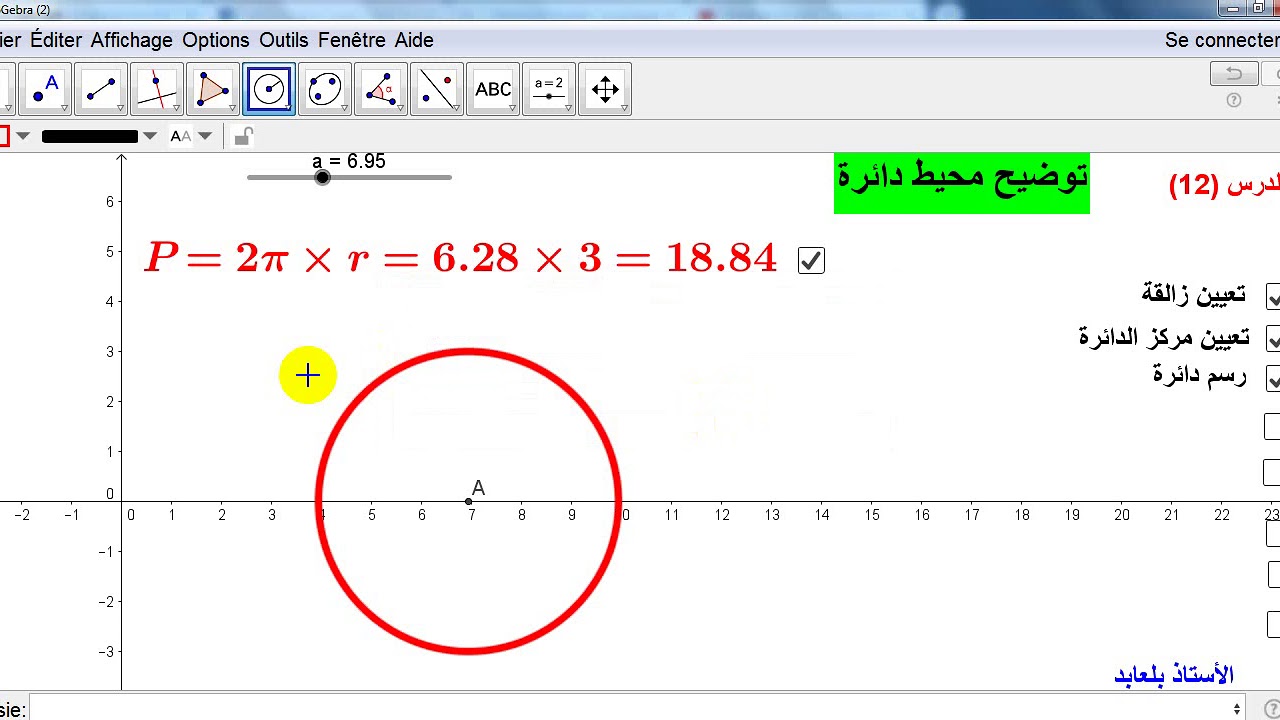Screen dimensions: 1280x720
Task: Click the x-axis label 15
Action: (x=872, y=515)
